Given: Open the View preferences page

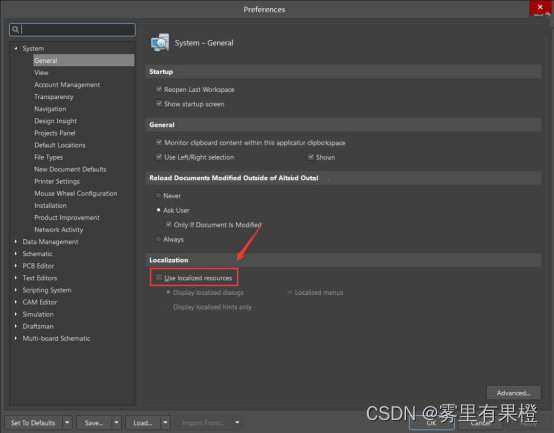Looking at the screenshot, I should (x=41, y=72).
